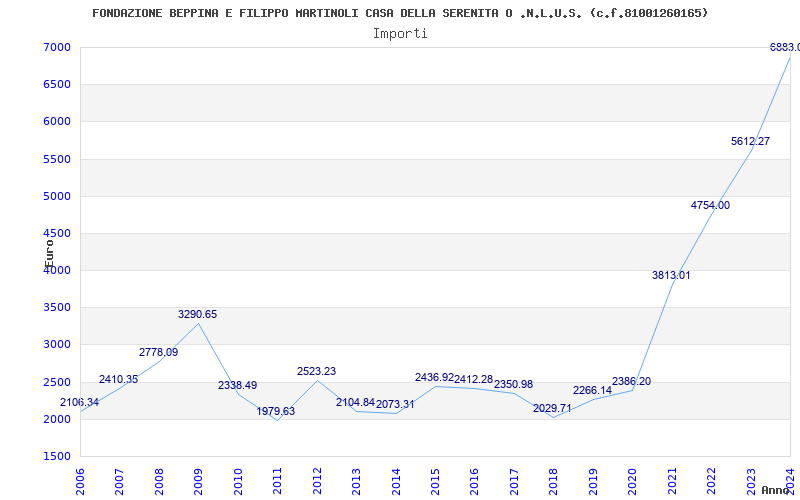Screen dimensions: 800x500
Task: Click the 5612.27 data label
Action: click(x=751, y=141)
